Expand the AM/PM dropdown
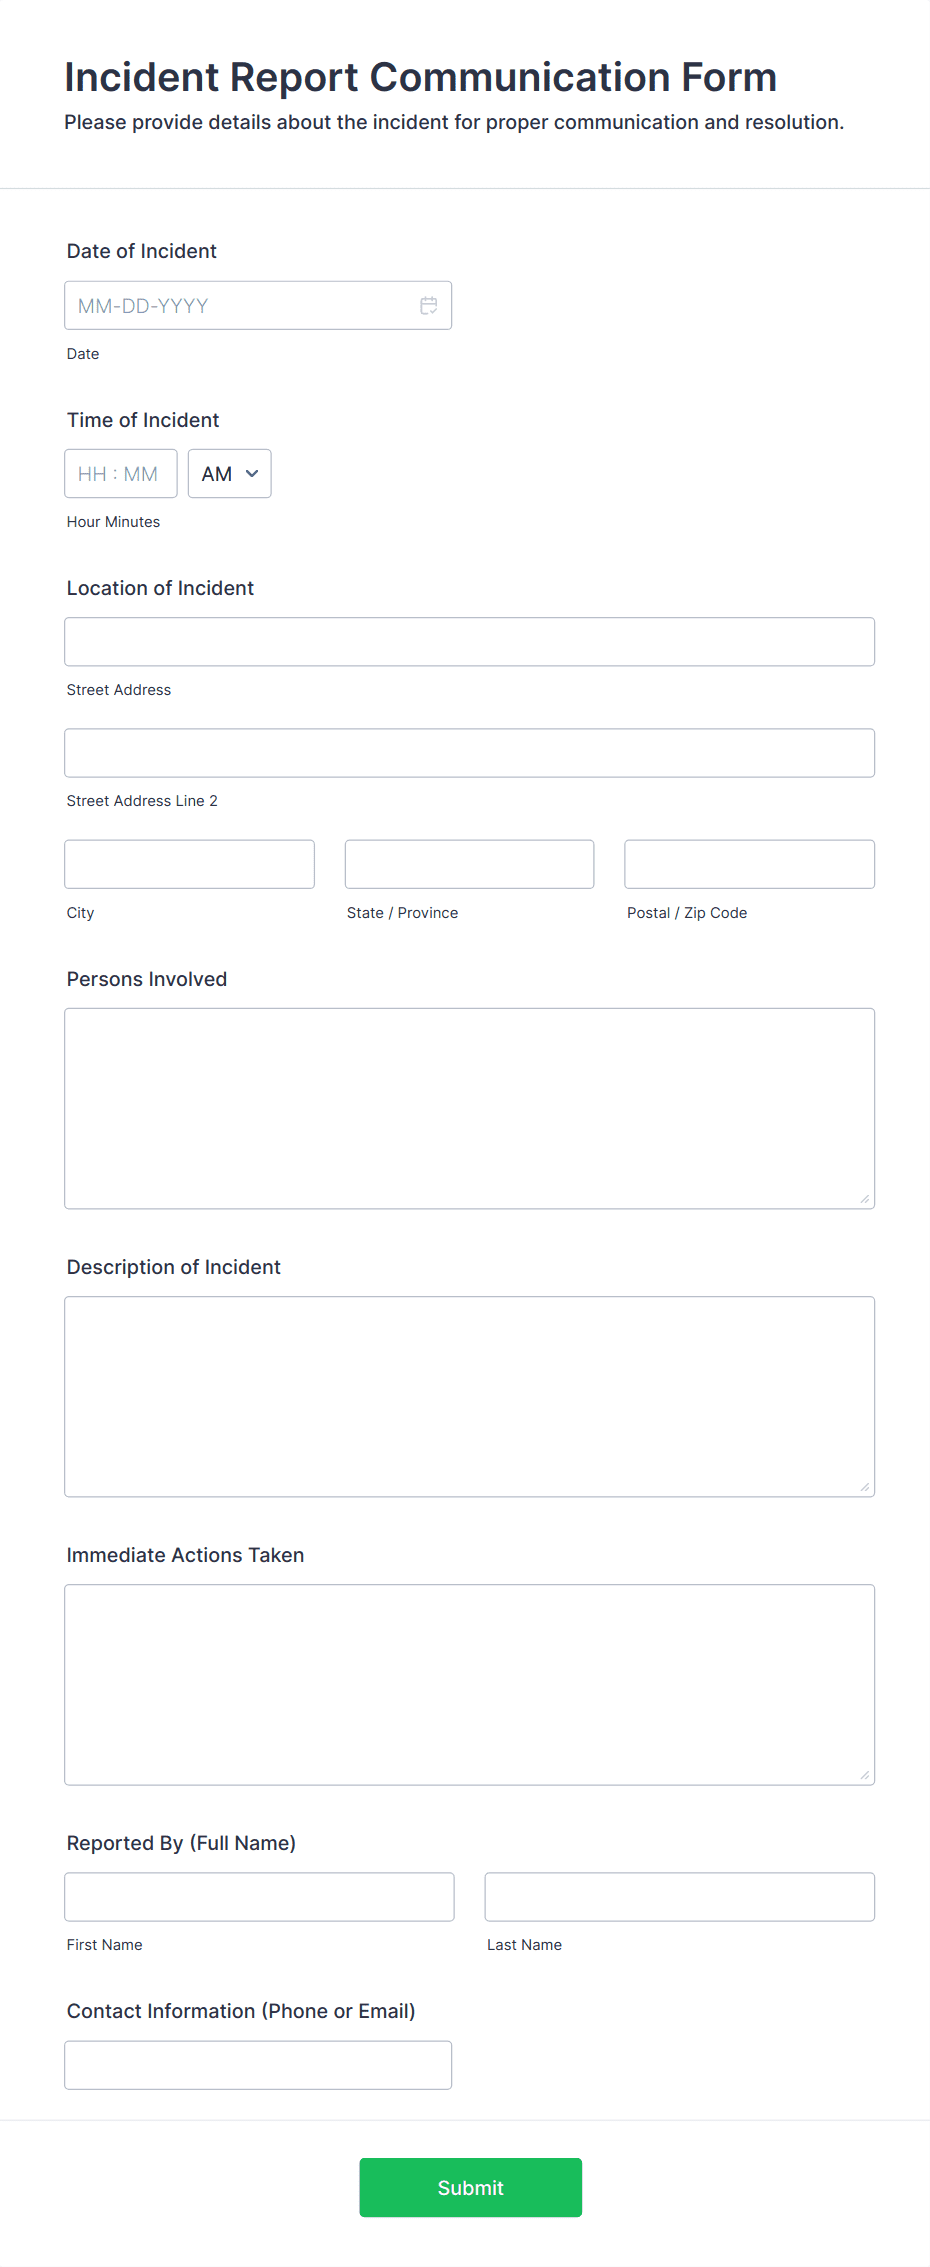 [x=229, y=473]
